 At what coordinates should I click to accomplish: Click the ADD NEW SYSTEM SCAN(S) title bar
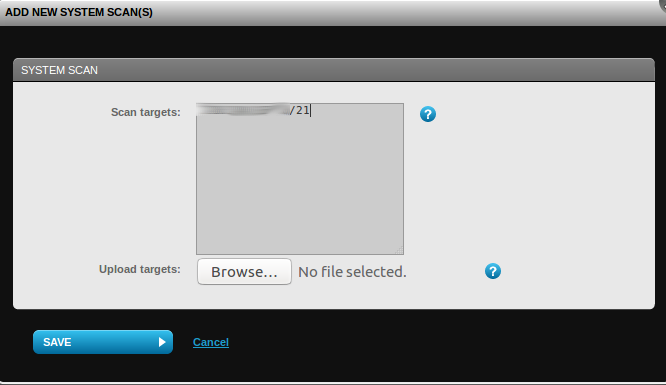(x=329, y=12)
